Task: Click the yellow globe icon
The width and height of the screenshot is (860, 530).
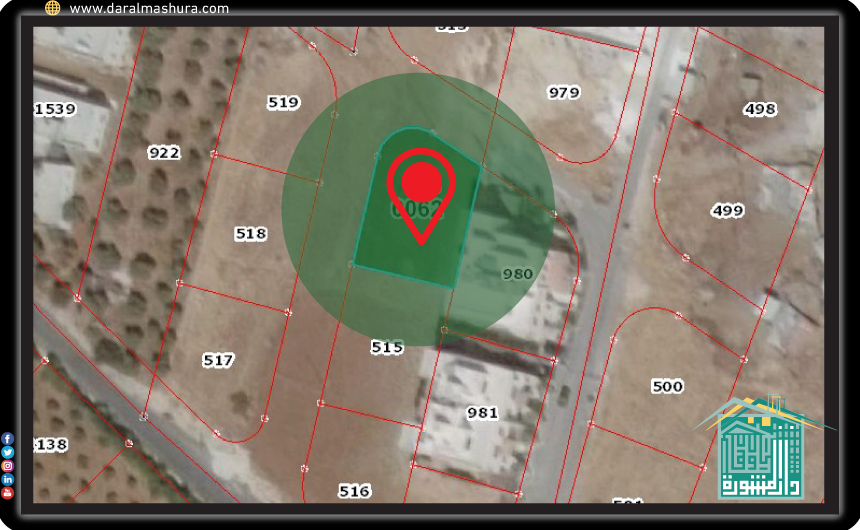Action: [x=53, y=8]
